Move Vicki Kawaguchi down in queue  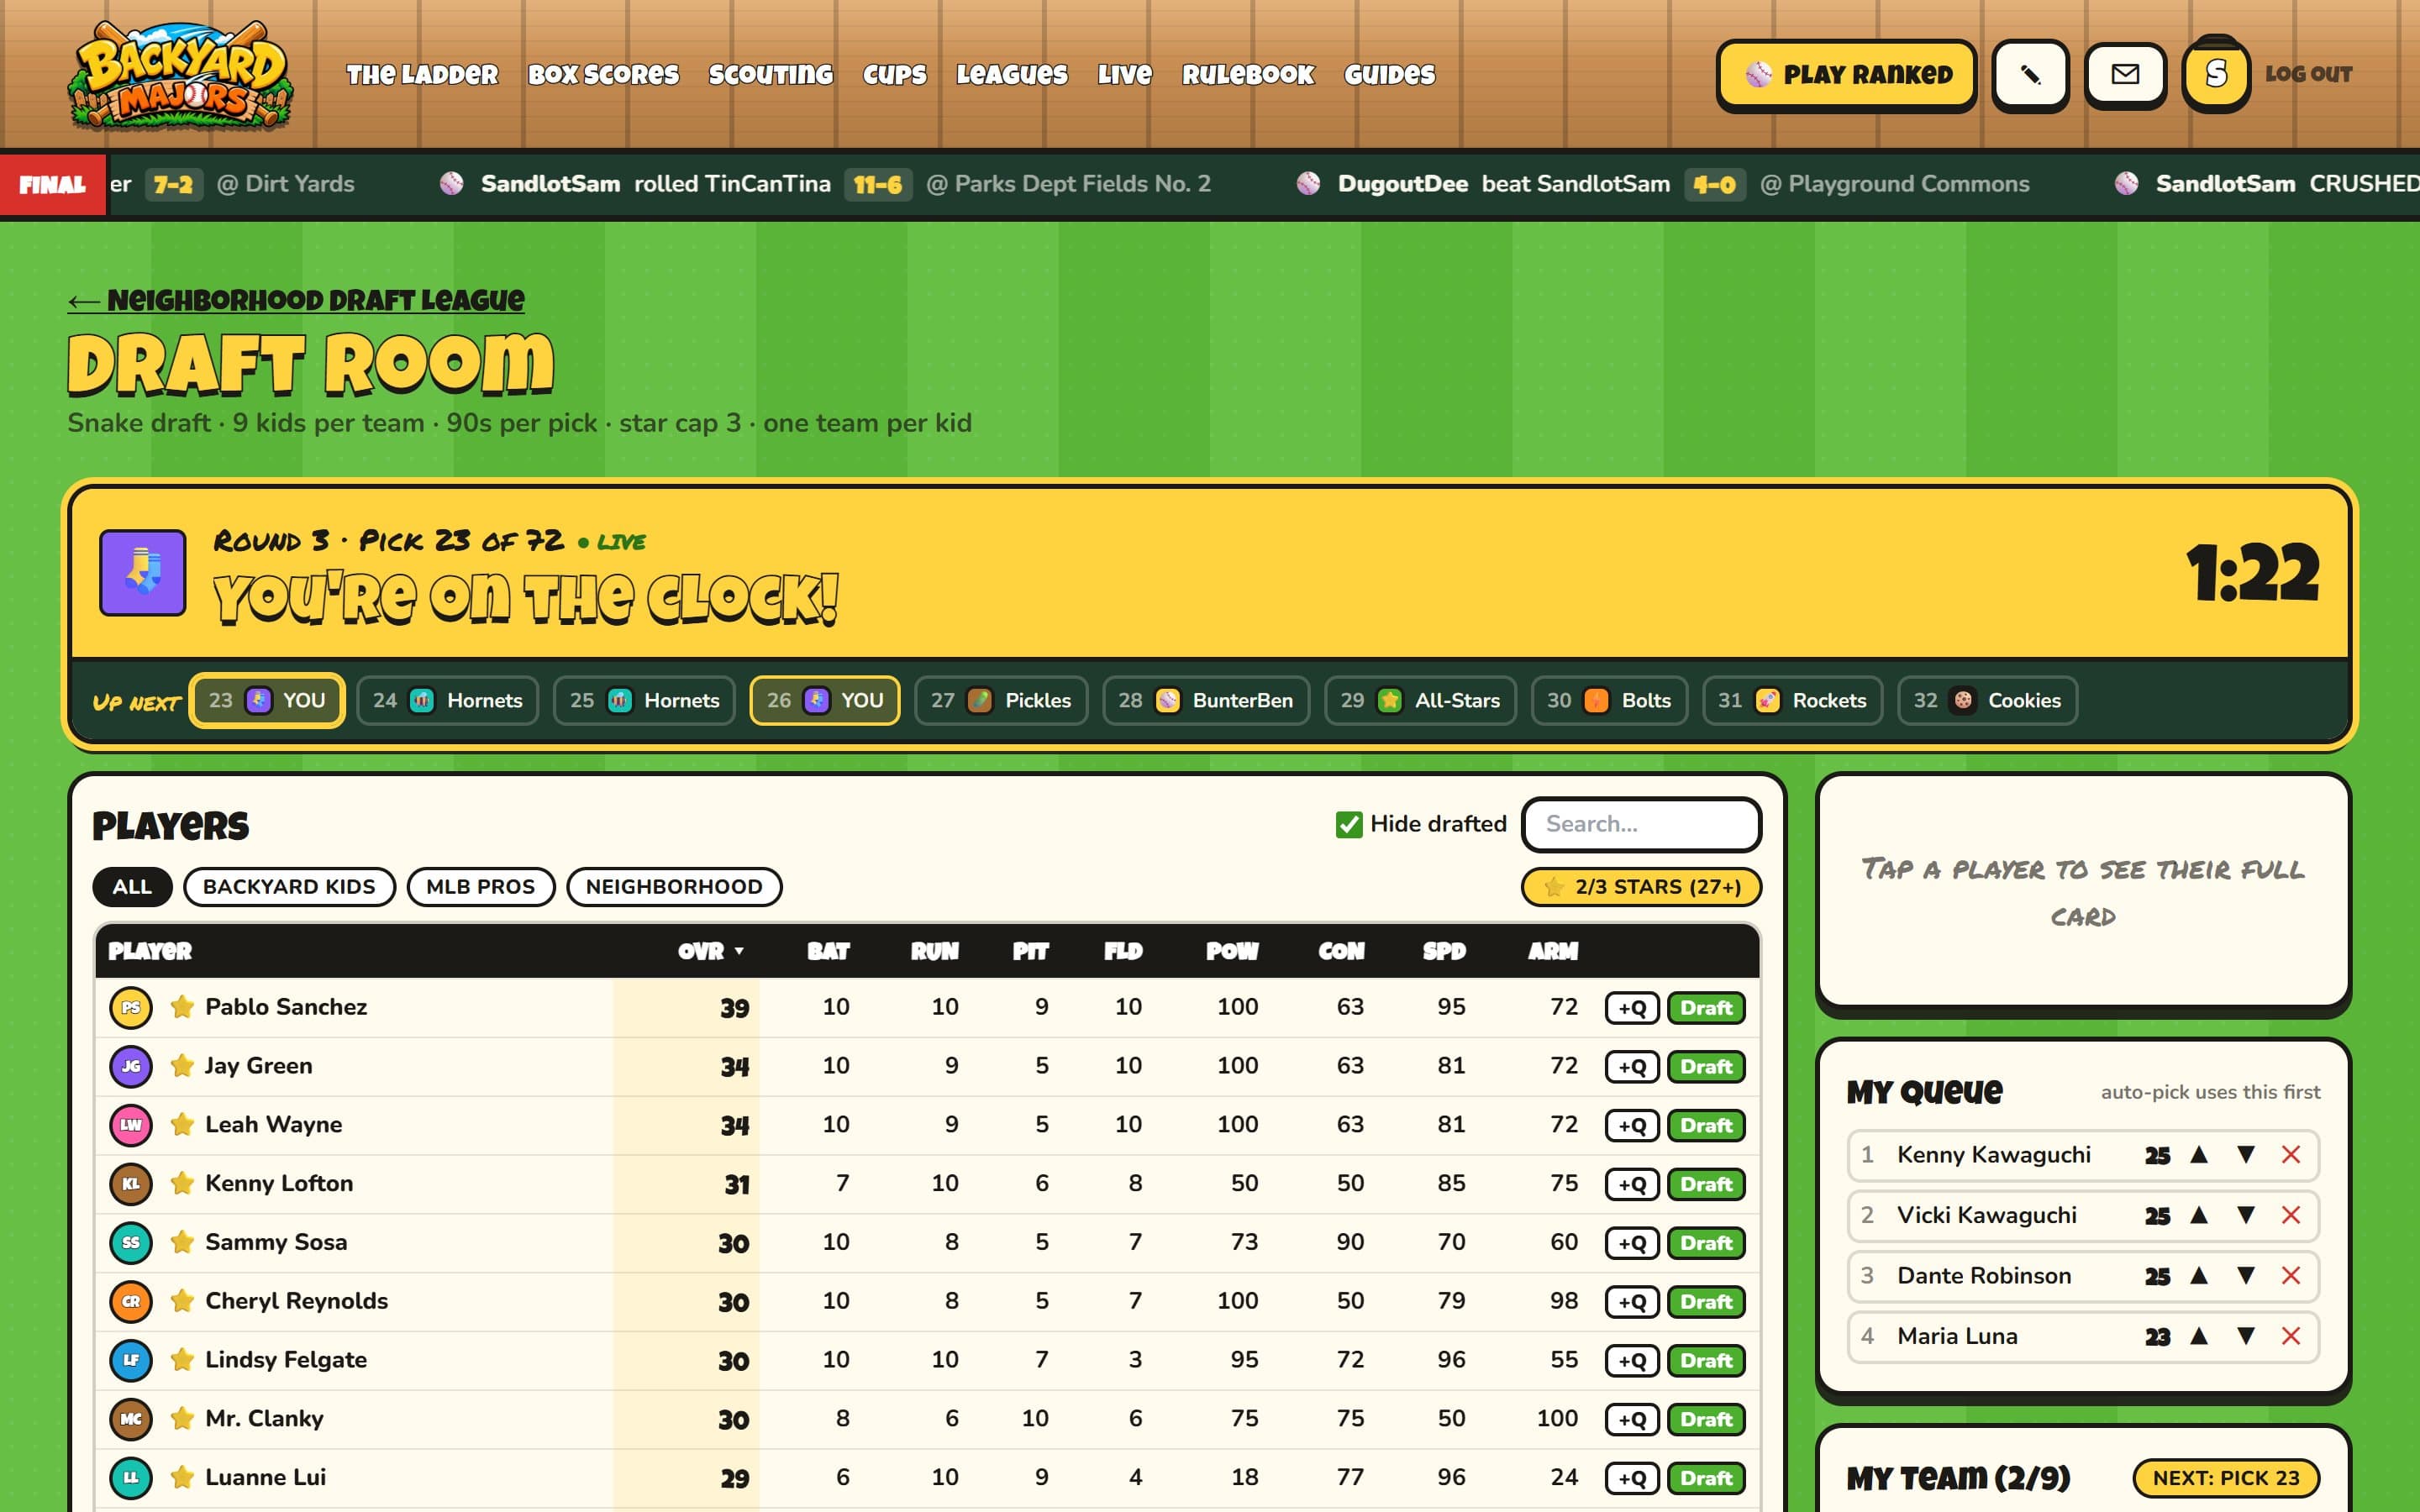(x=2245, y=1215)
